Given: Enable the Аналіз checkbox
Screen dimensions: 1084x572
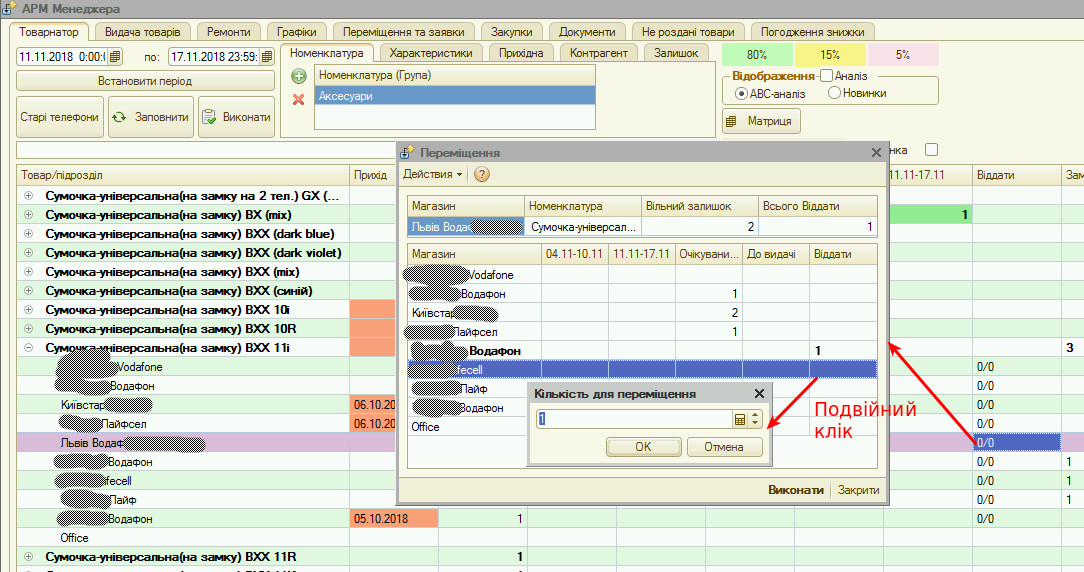Looking at the screenshot, I should pos(826,76).
